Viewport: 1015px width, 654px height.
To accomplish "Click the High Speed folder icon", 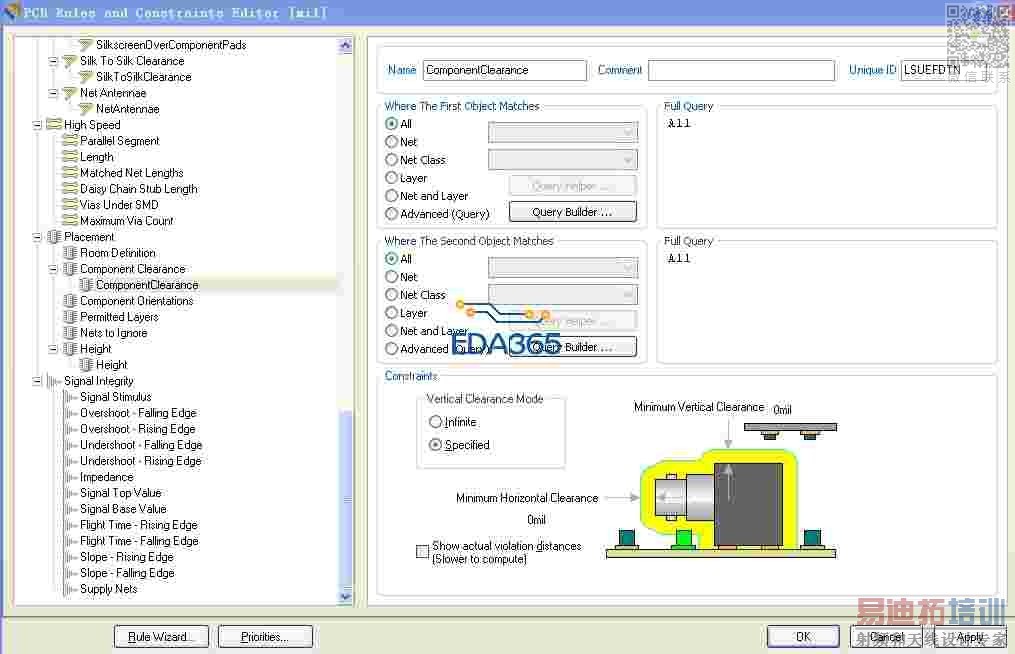I will click(x=54, y=124).
